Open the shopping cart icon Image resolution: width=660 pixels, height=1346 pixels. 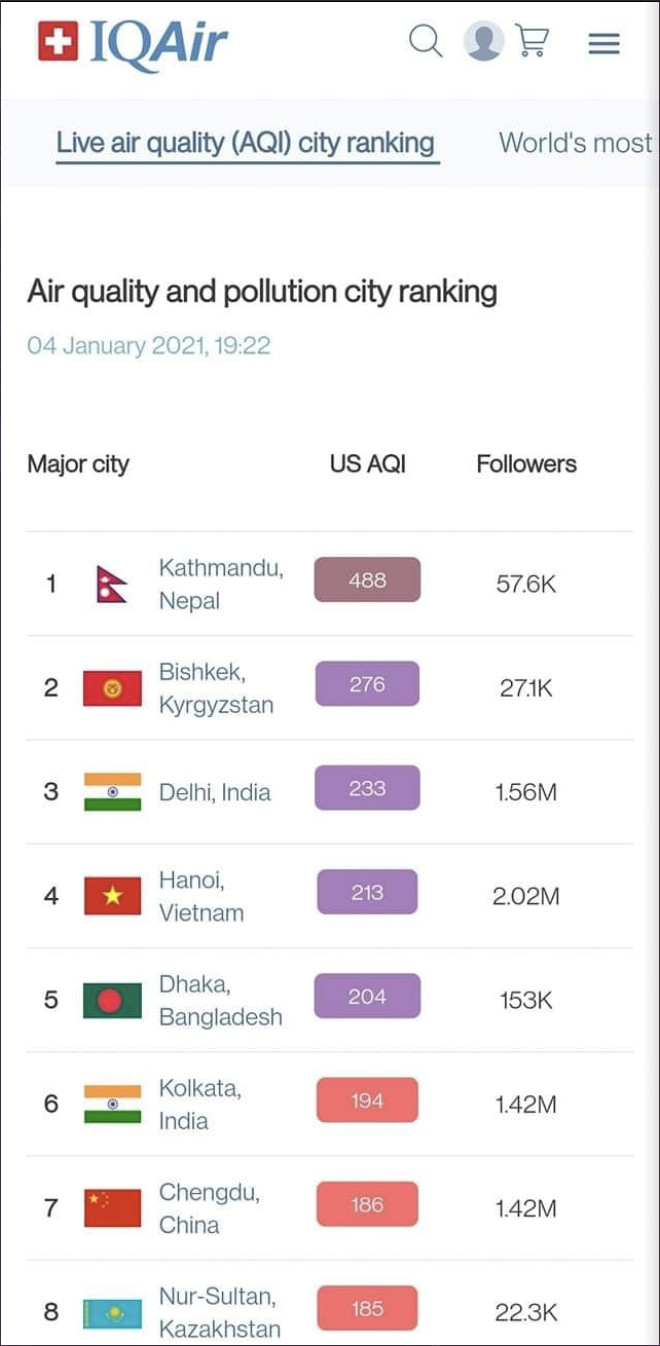pos(535,42)
